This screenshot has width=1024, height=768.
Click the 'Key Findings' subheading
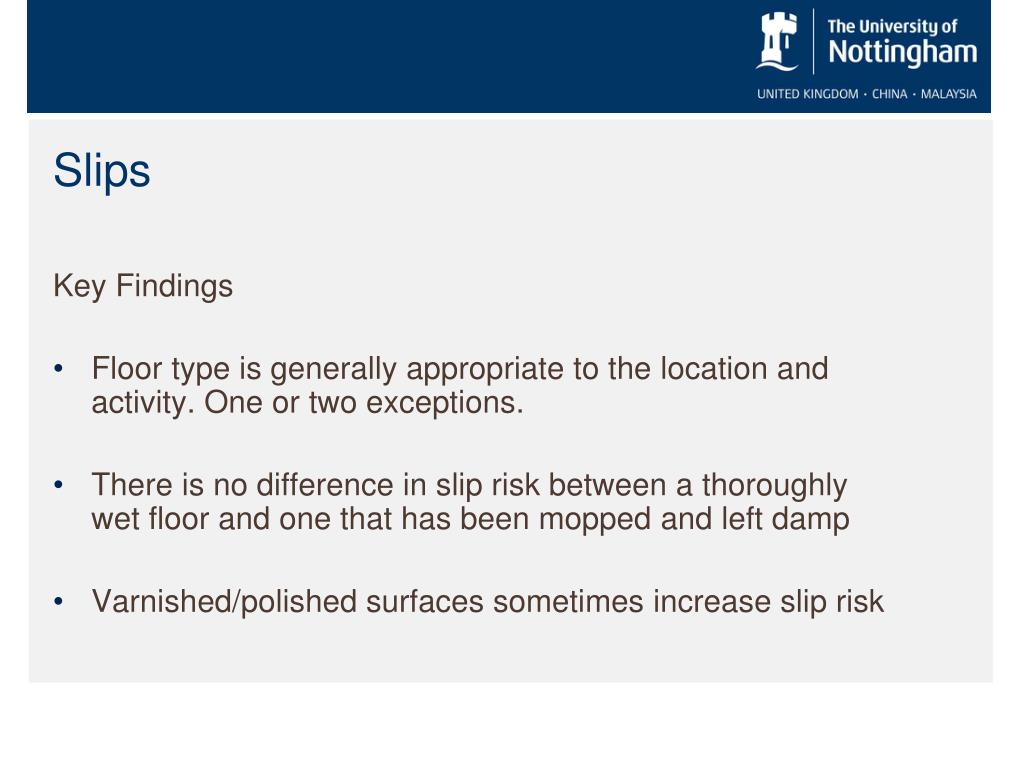(143, 286)
